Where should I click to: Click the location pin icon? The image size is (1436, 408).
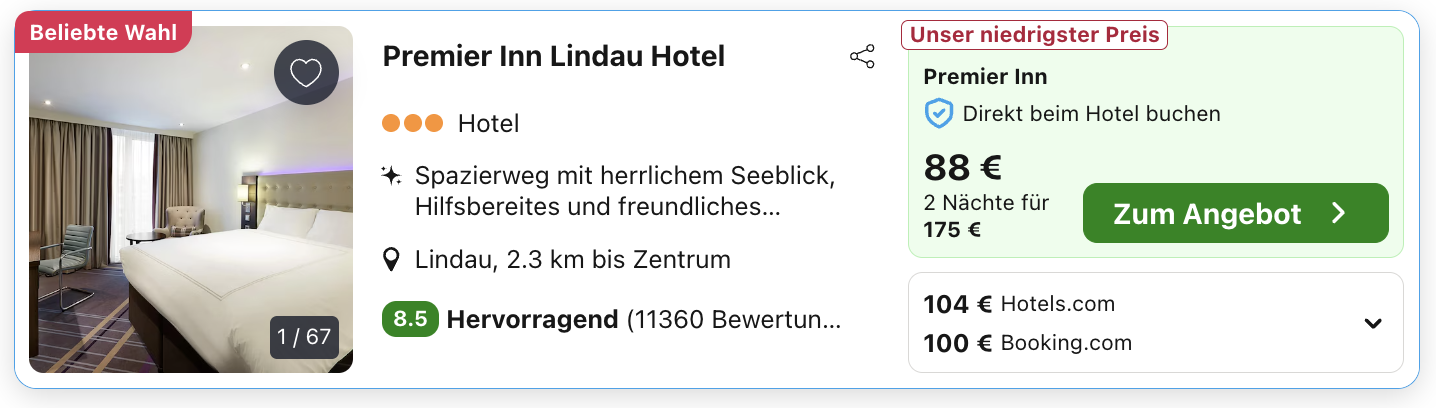click(x=393, y=260)
